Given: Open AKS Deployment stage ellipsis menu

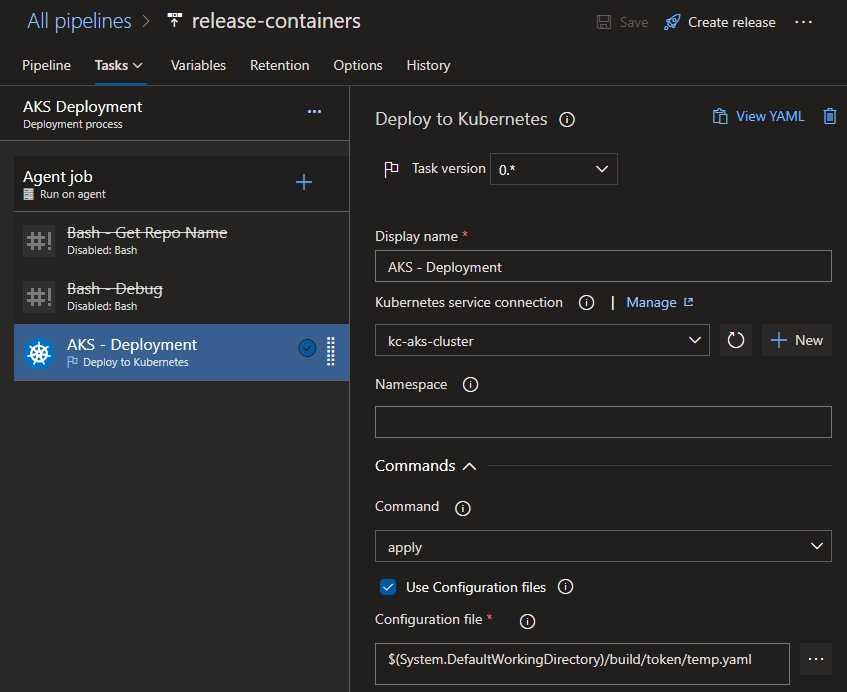Looking at the screenshot, I should (314, 111).
